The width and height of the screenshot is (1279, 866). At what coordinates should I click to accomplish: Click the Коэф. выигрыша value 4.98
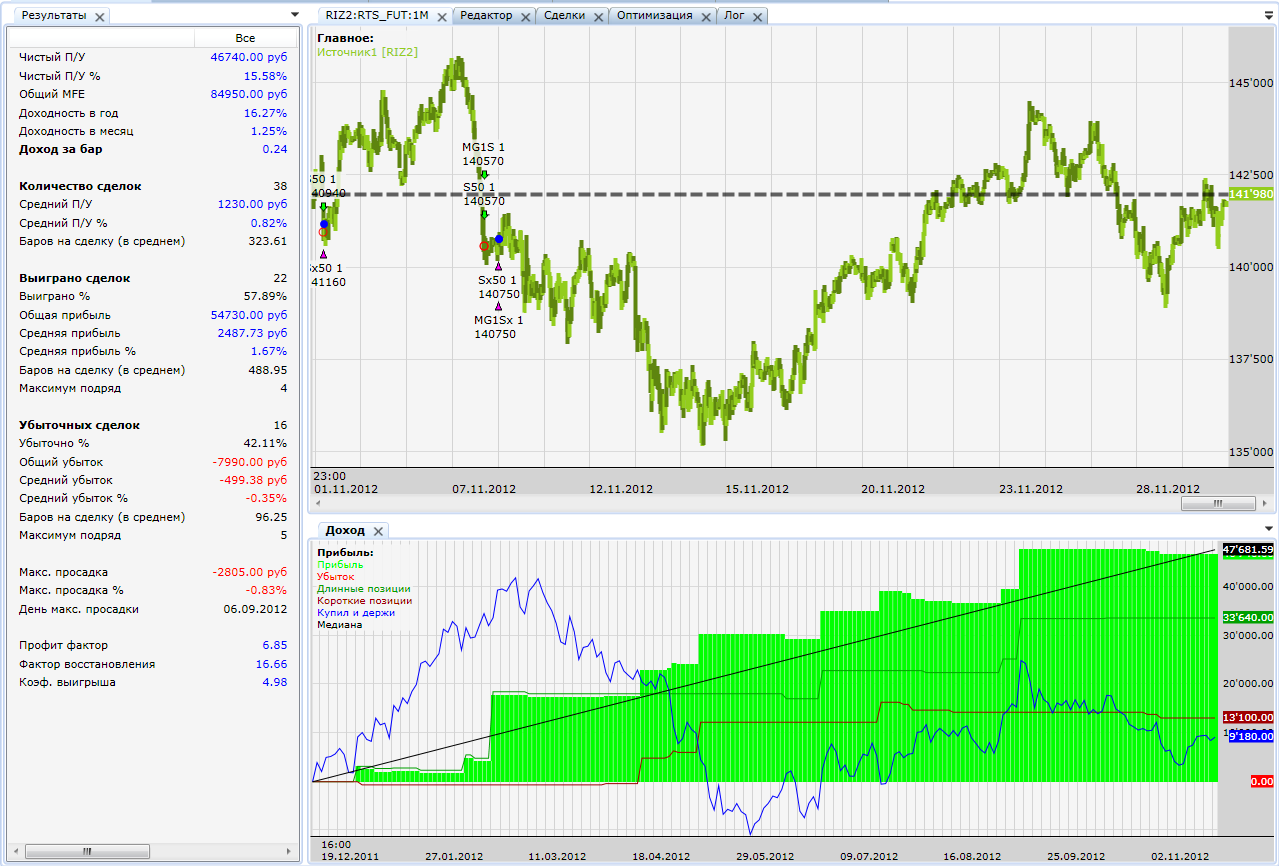(x=275, y=682)
